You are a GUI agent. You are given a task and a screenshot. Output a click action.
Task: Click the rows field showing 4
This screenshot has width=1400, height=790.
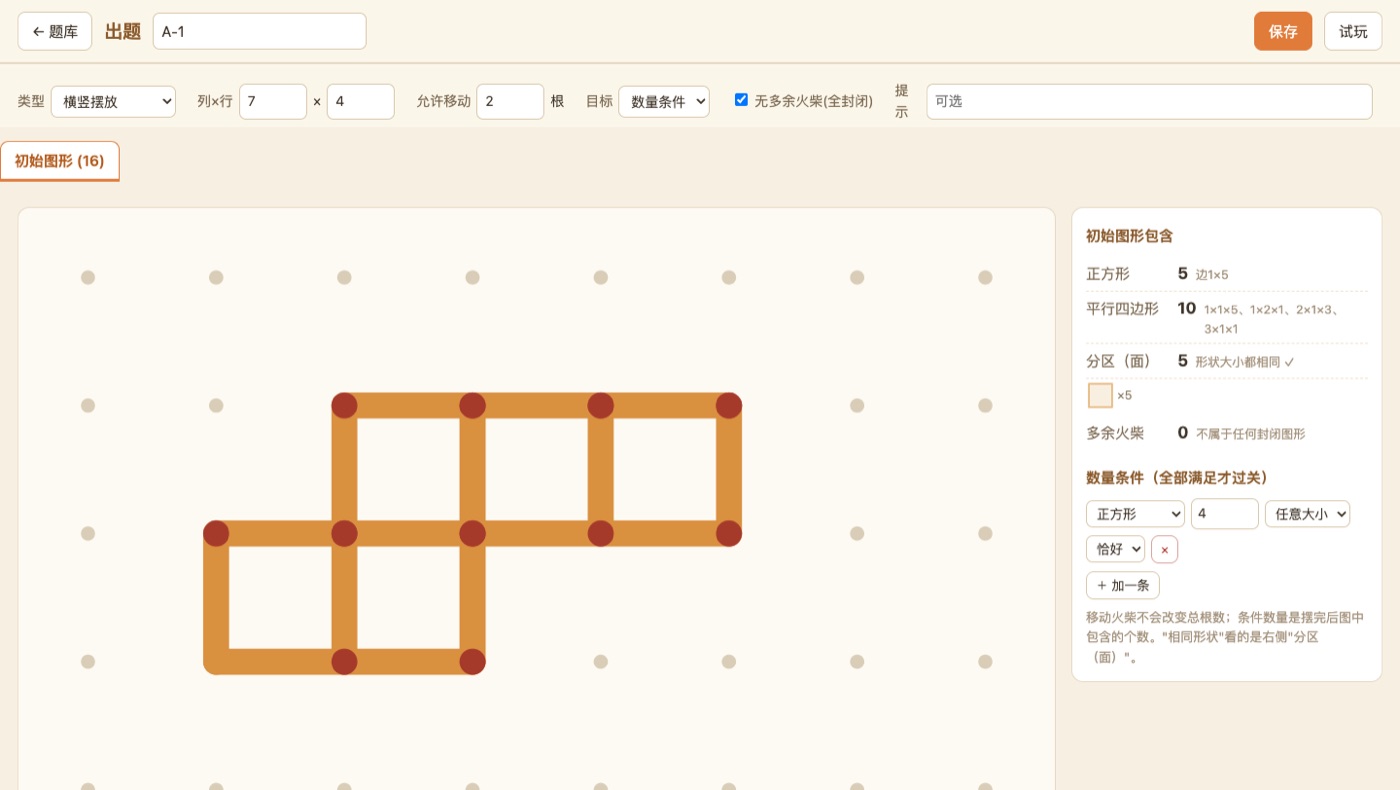point(360,101)
